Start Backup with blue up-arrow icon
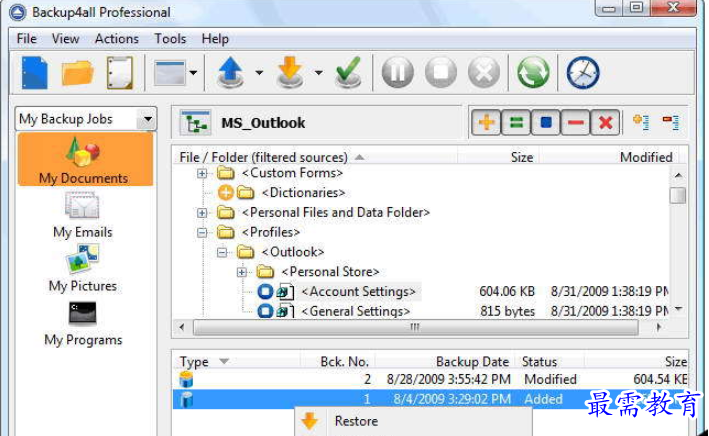Screen dimensions: 709x436 pyautogui.click(x=231, y=72)
